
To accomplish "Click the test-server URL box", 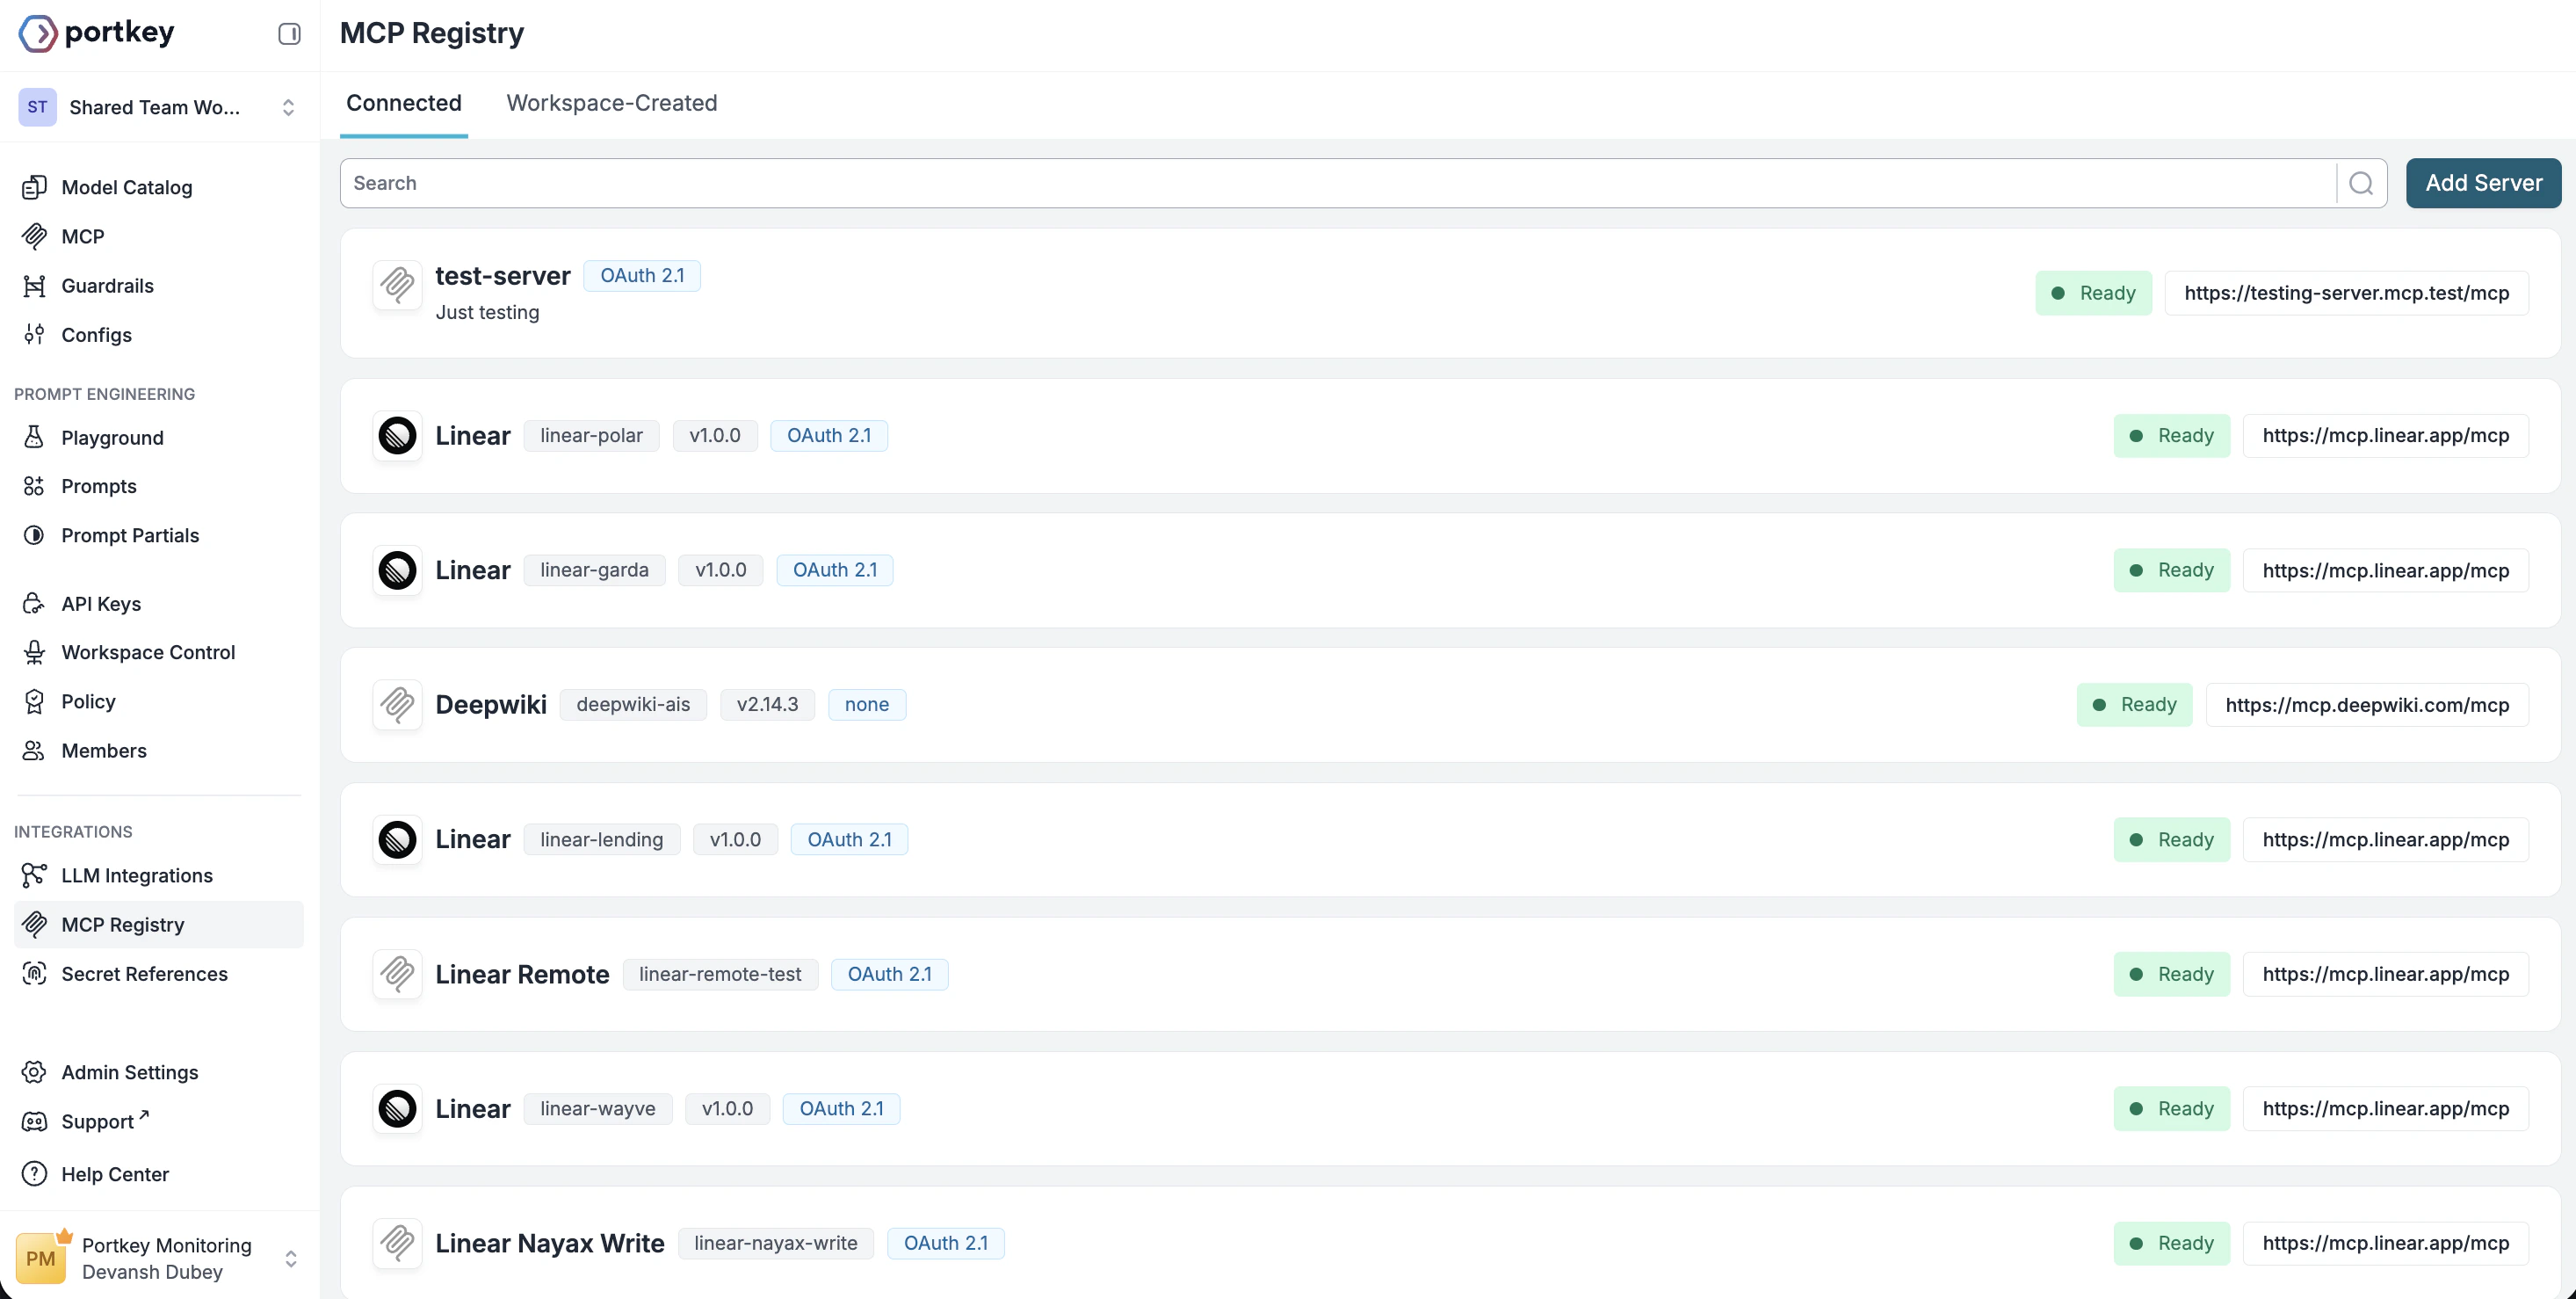I will 2345,293.
